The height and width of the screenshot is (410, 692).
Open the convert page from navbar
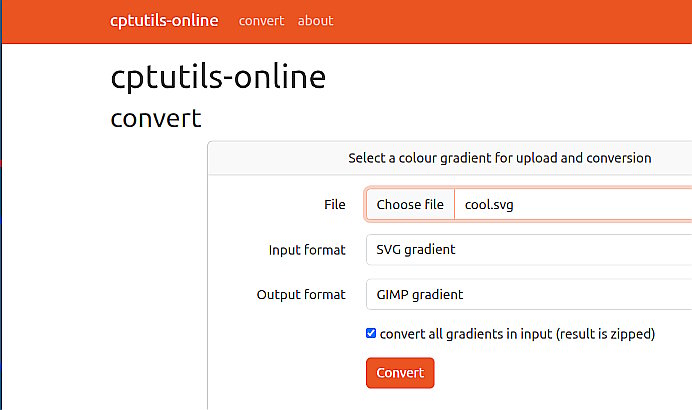261,21
